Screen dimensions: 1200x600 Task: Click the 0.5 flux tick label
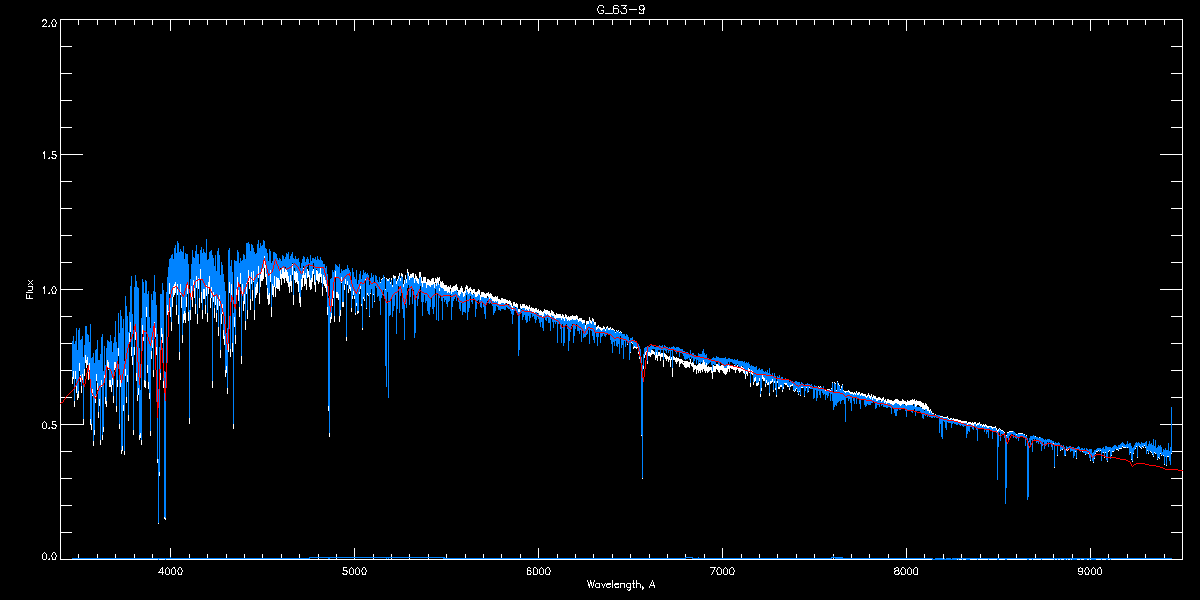[48, 424]
